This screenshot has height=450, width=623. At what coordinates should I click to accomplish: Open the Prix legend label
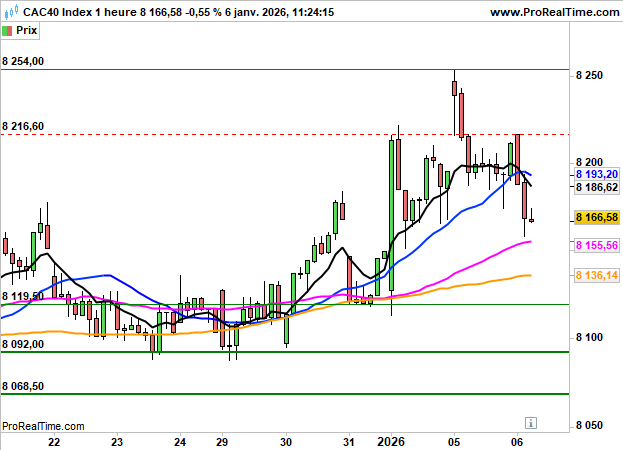click(26, 31)
